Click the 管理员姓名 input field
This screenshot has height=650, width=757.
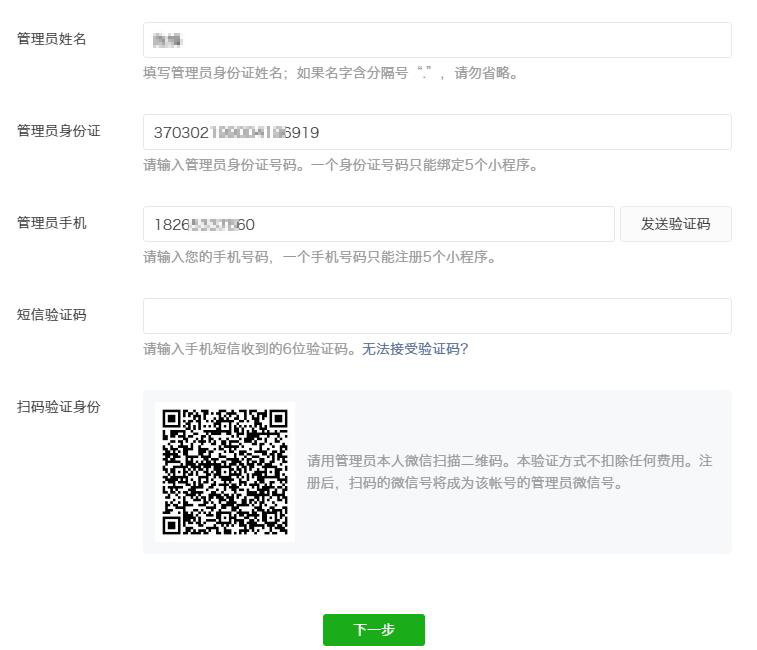tap(437, 40)
